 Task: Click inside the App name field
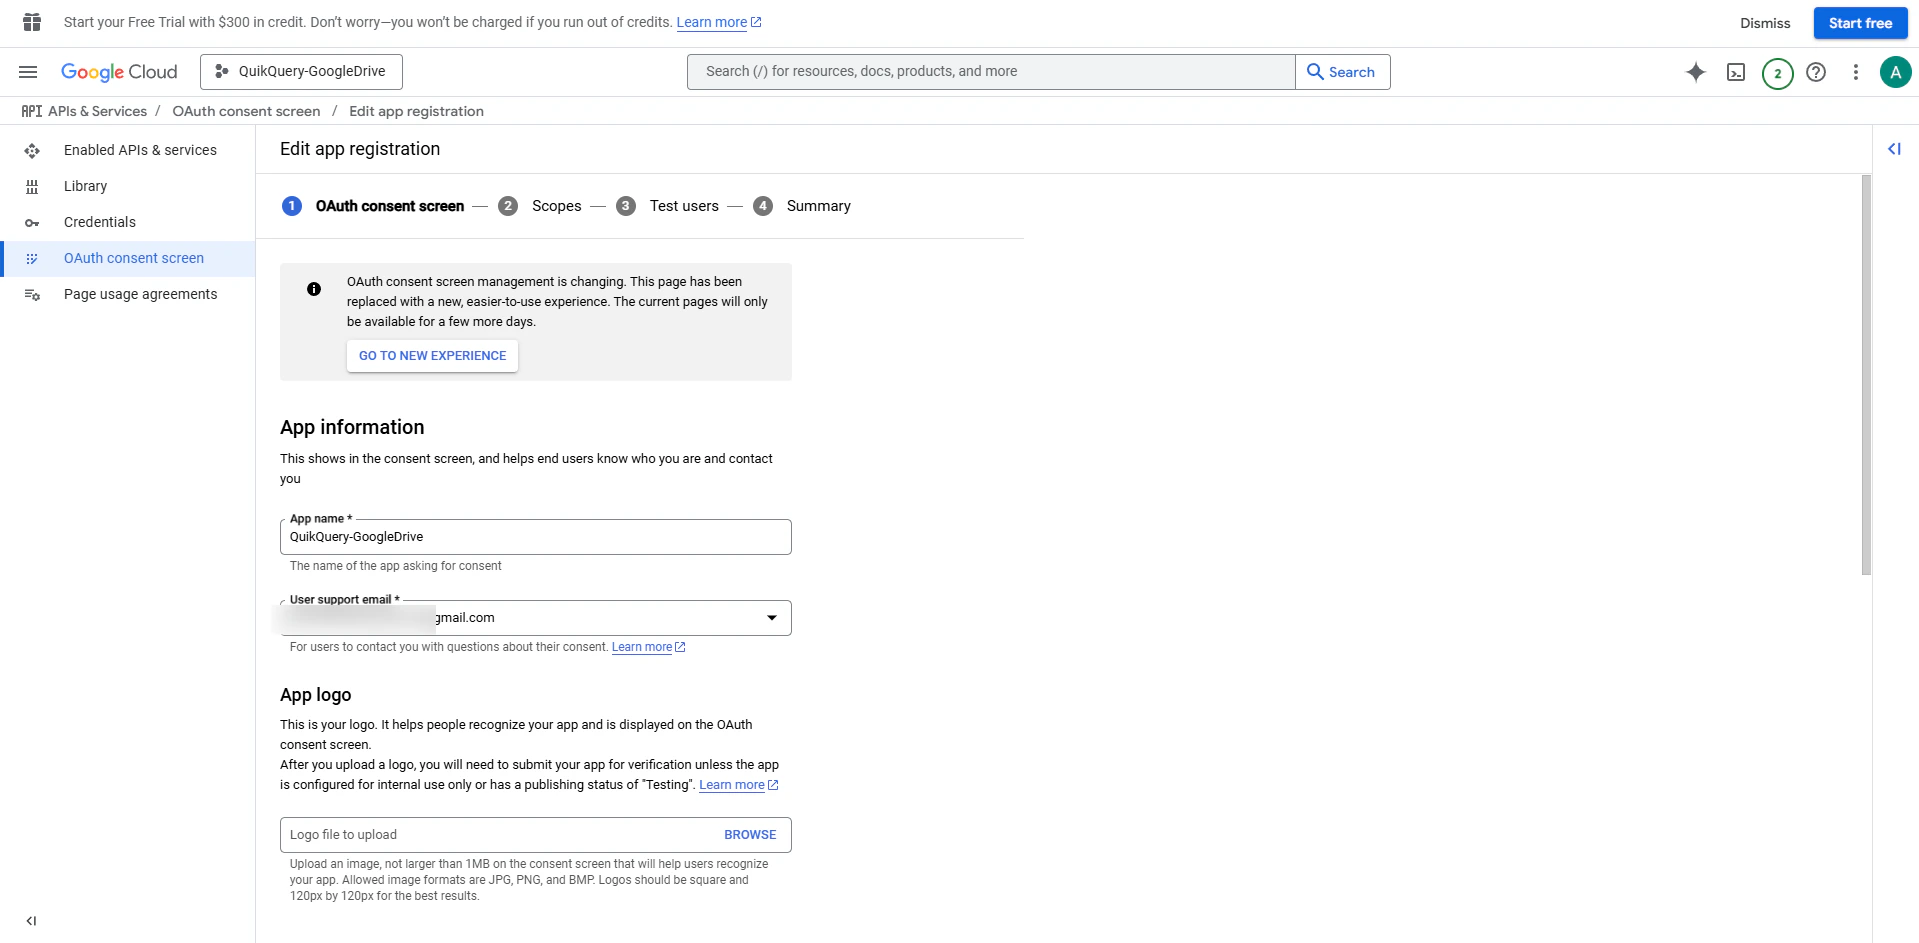click(x=536, y=537)
